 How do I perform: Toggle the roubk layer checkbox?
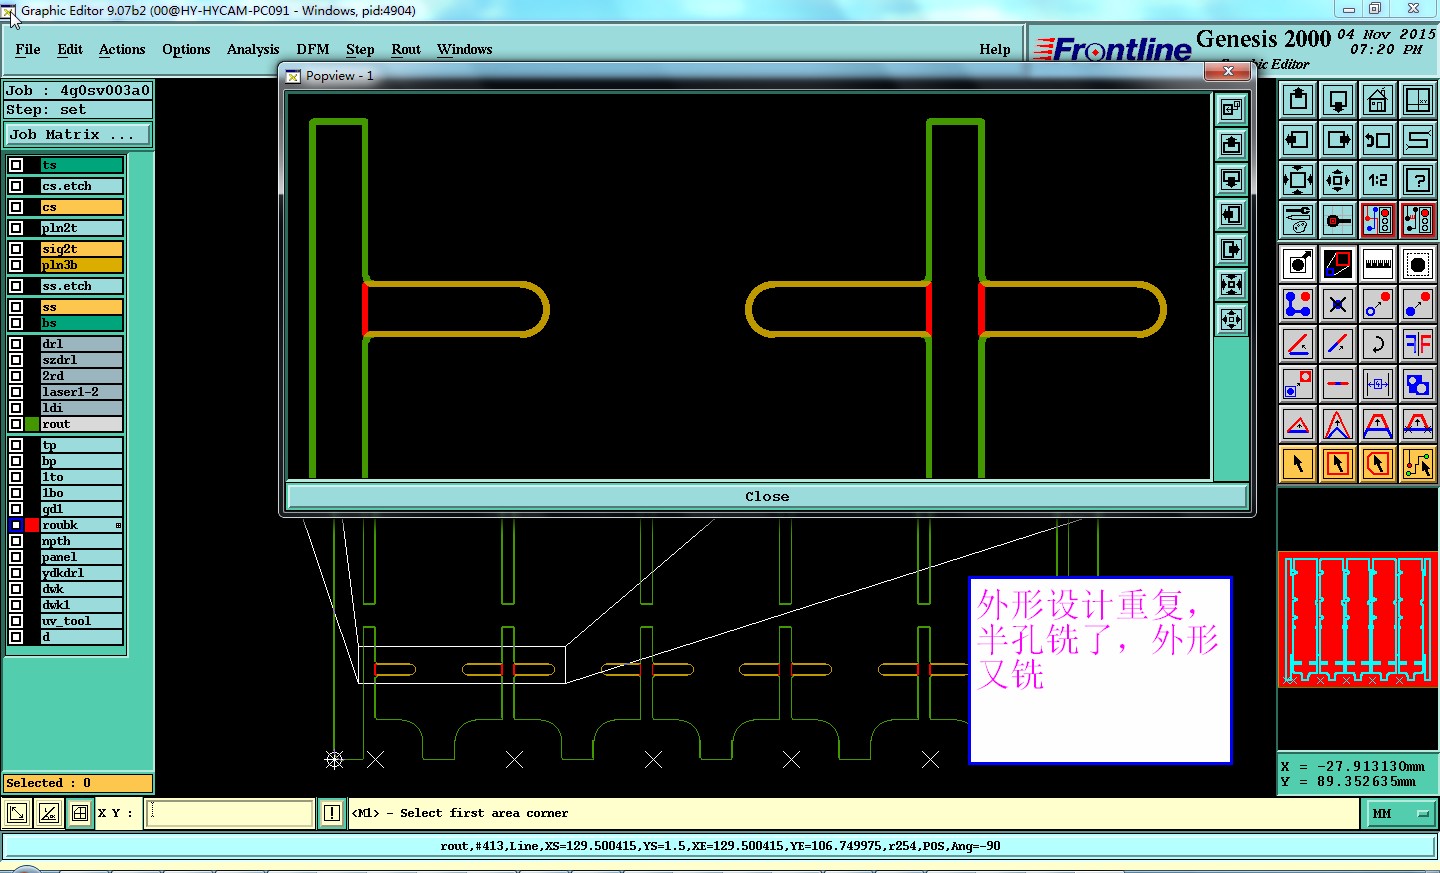pyautogui.click(x=16, y=525)
